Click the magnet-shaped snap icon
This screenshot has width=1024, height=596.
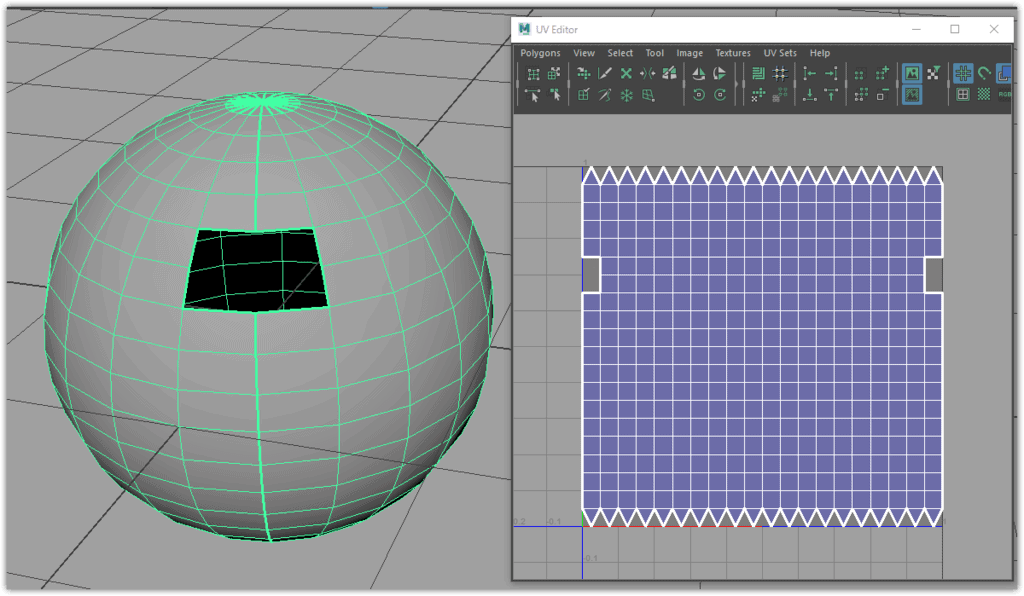[985, 73]
